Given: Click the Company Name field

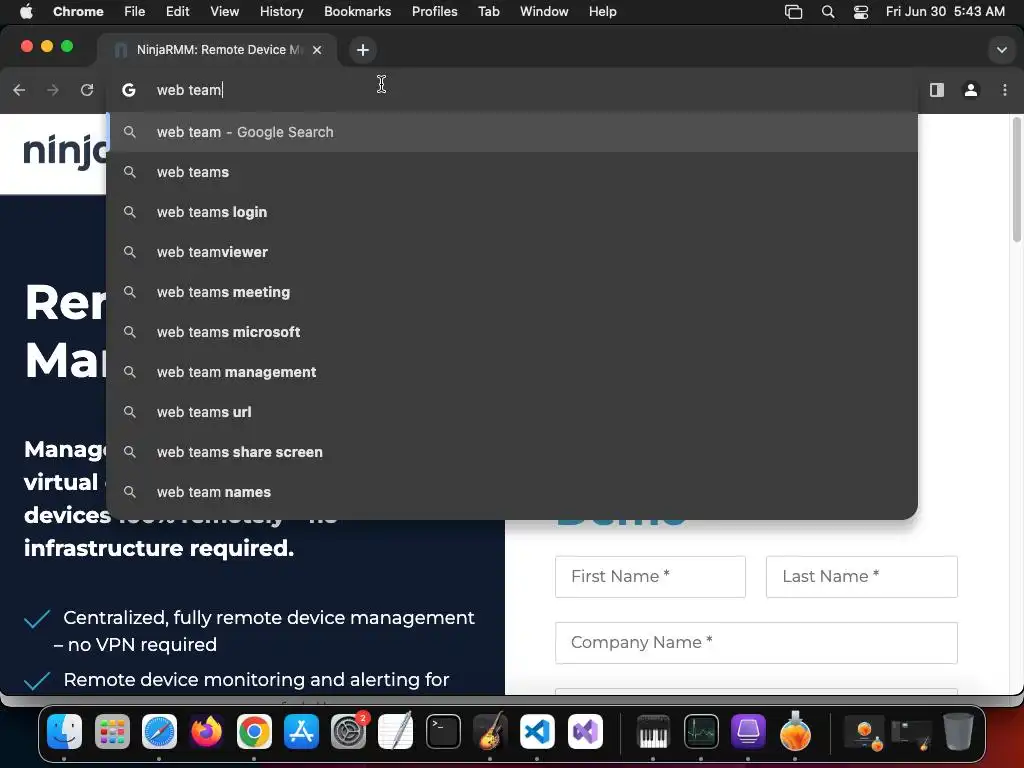Looking at the screenshot, I should pyautogui.click(x=756, y=643).
